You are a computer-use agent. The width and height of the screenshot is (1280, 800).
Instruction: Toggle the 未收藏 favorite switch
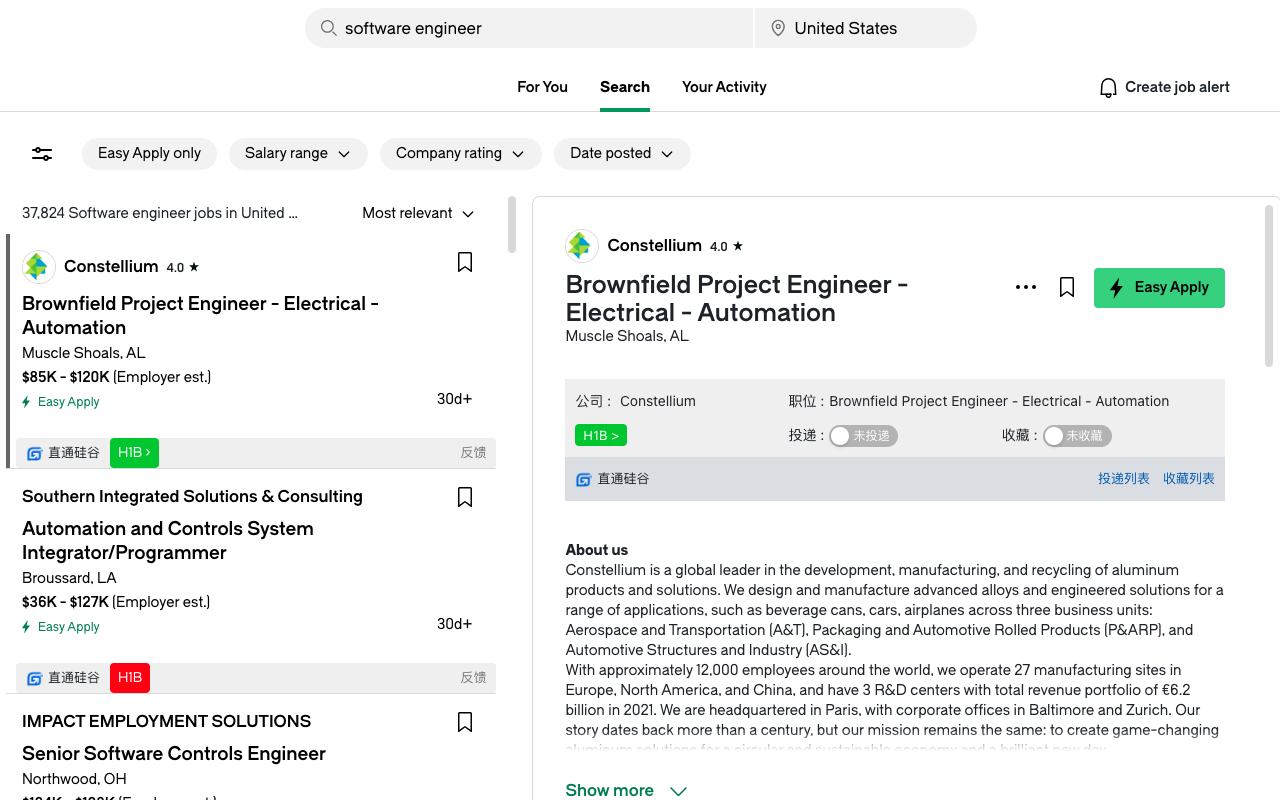[1077, 436]
